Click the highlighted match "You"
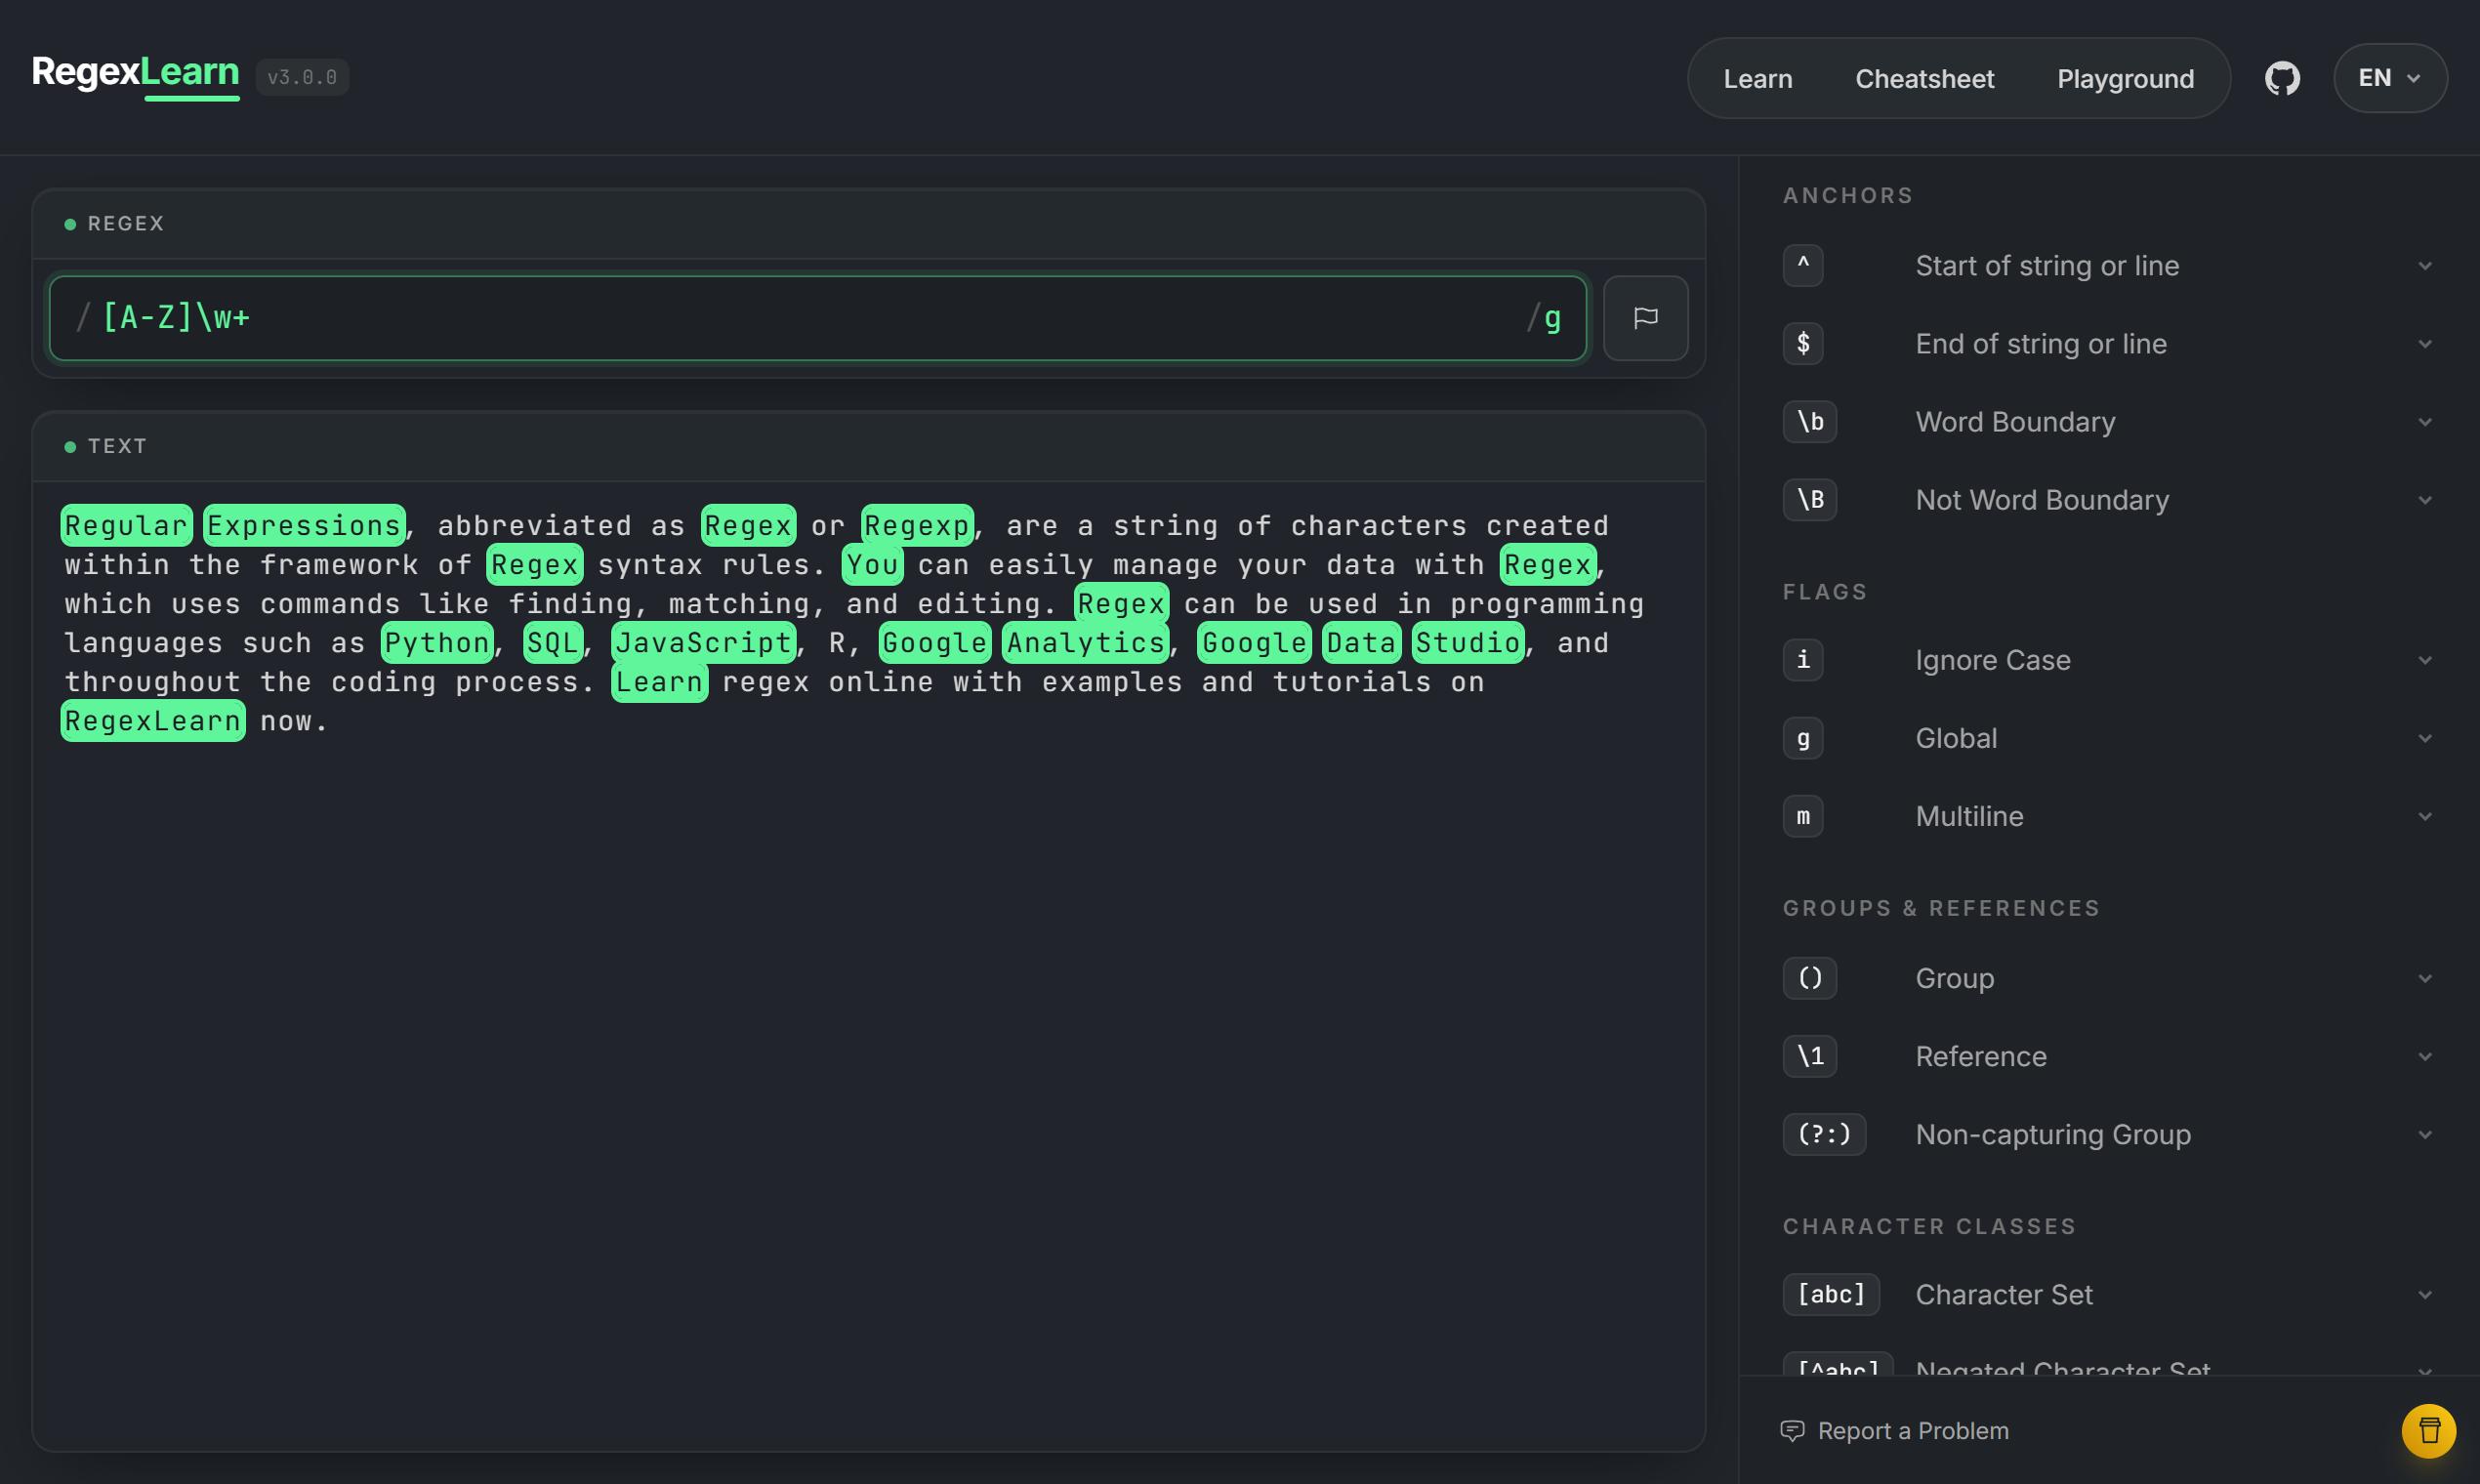The height and width of the screenshot is (1484, 2480). click(872, 564)
